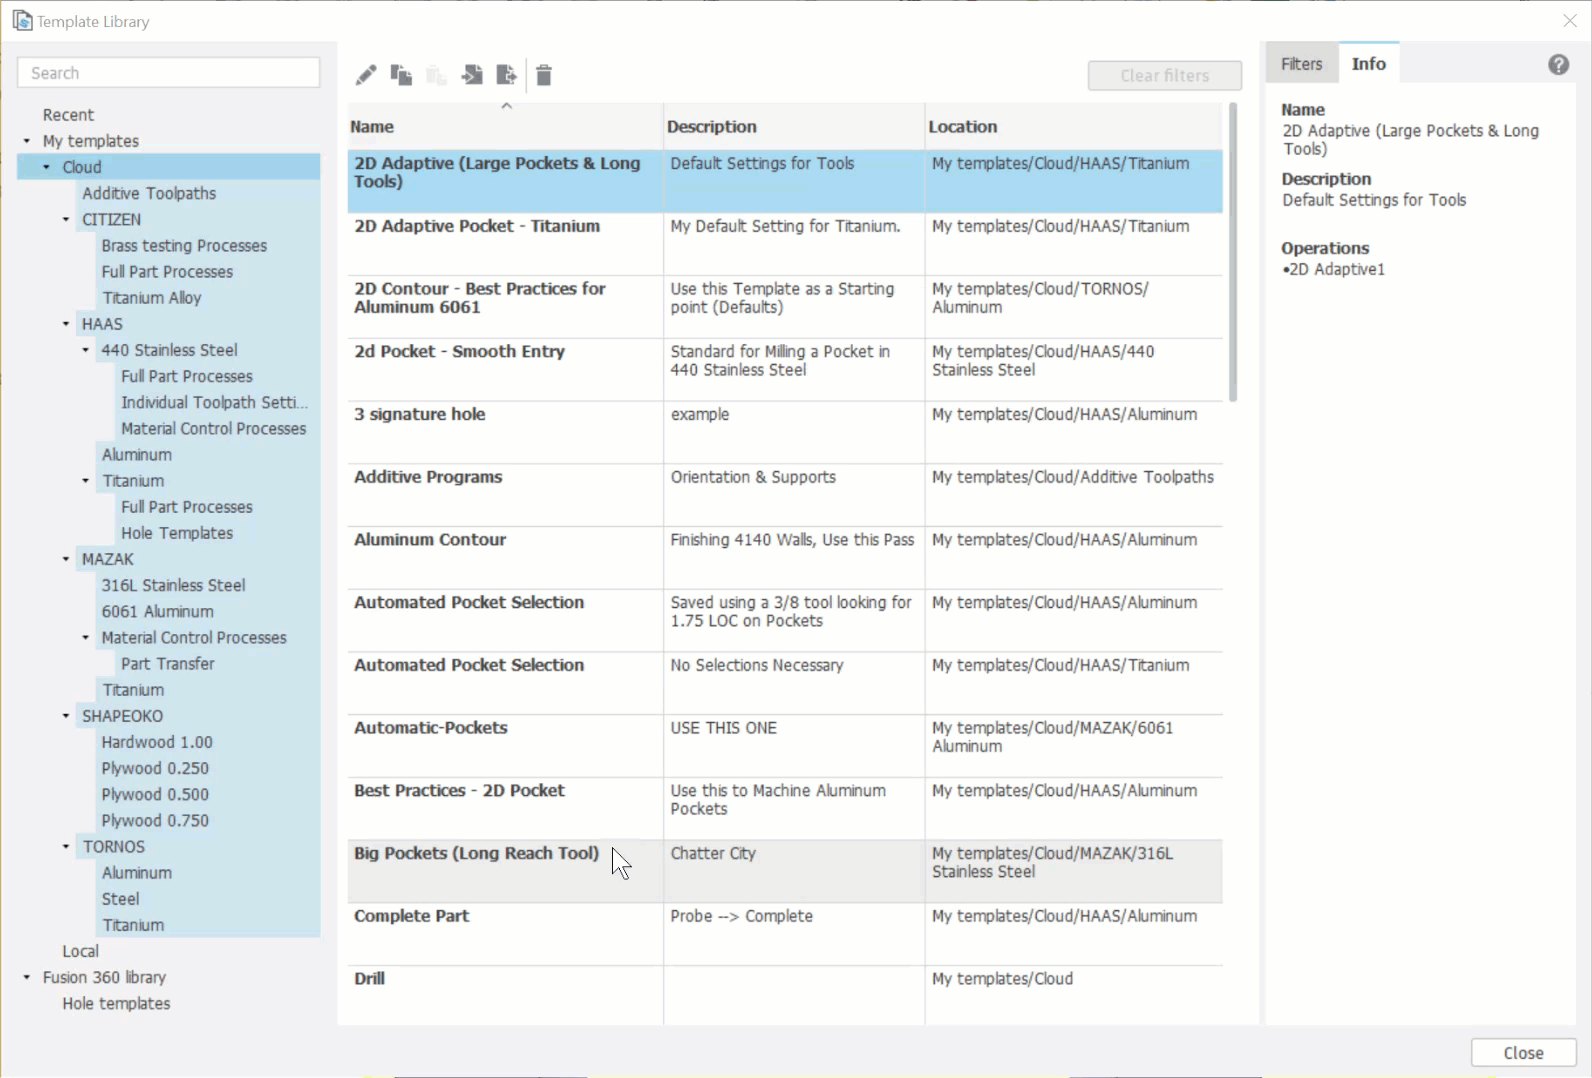The image size is (1592, 1078).
Task: Select the Automatic-Pockets template
Action: 785,746
